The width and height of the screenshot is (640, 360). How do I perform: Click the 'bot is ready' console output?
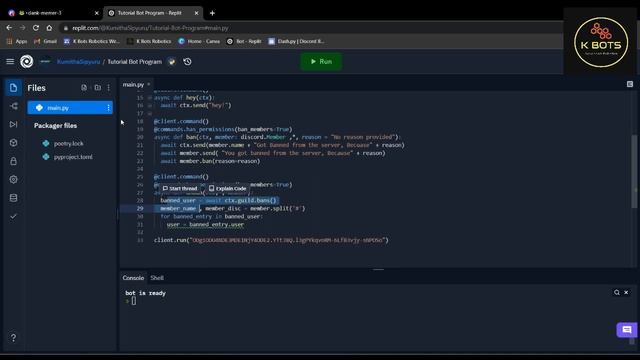point(145,293)
